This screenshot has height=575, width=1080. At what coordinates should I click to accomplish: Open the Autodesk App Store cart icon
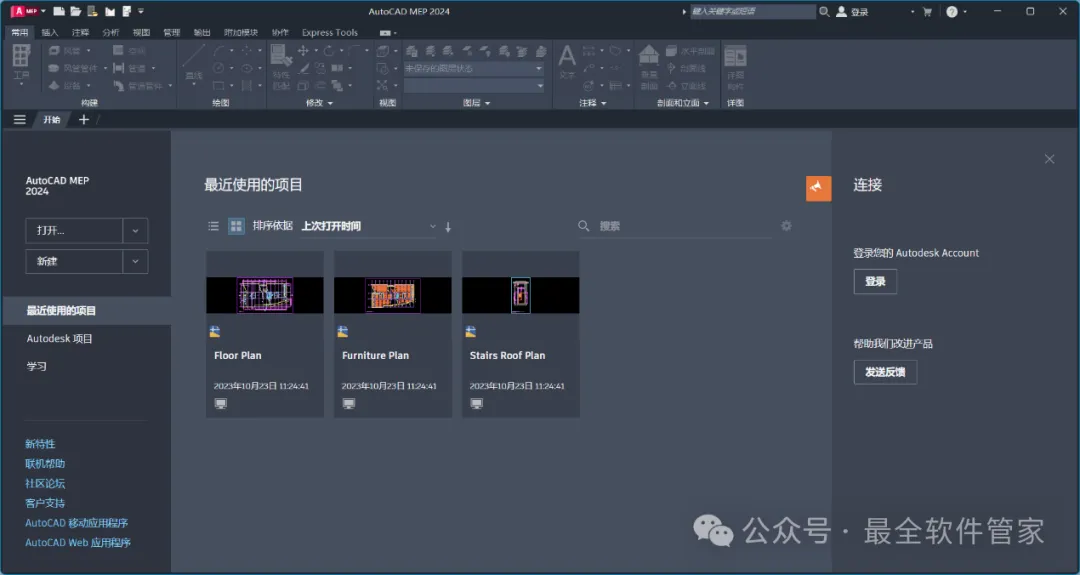tap(927, 11)
